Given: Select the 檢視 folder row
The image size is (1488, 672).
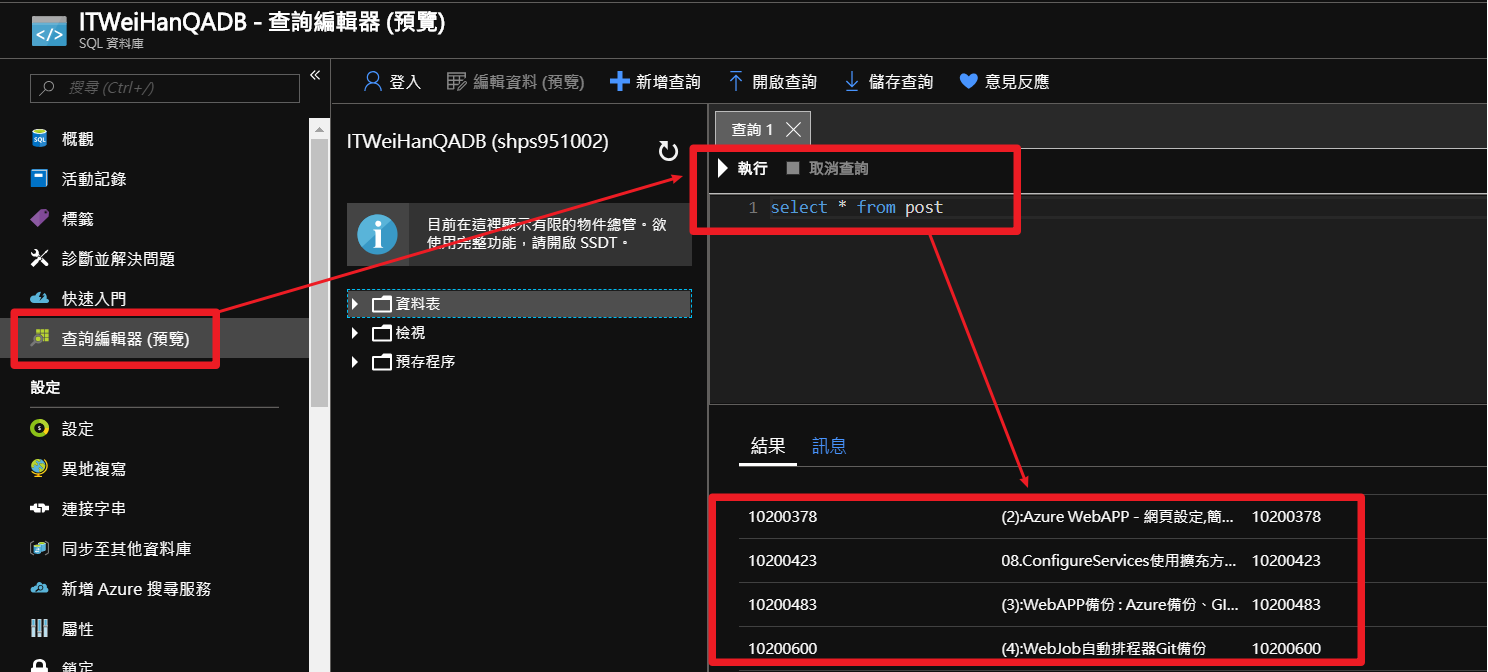Looking at the screenshot, I should [x=519, y=333].
